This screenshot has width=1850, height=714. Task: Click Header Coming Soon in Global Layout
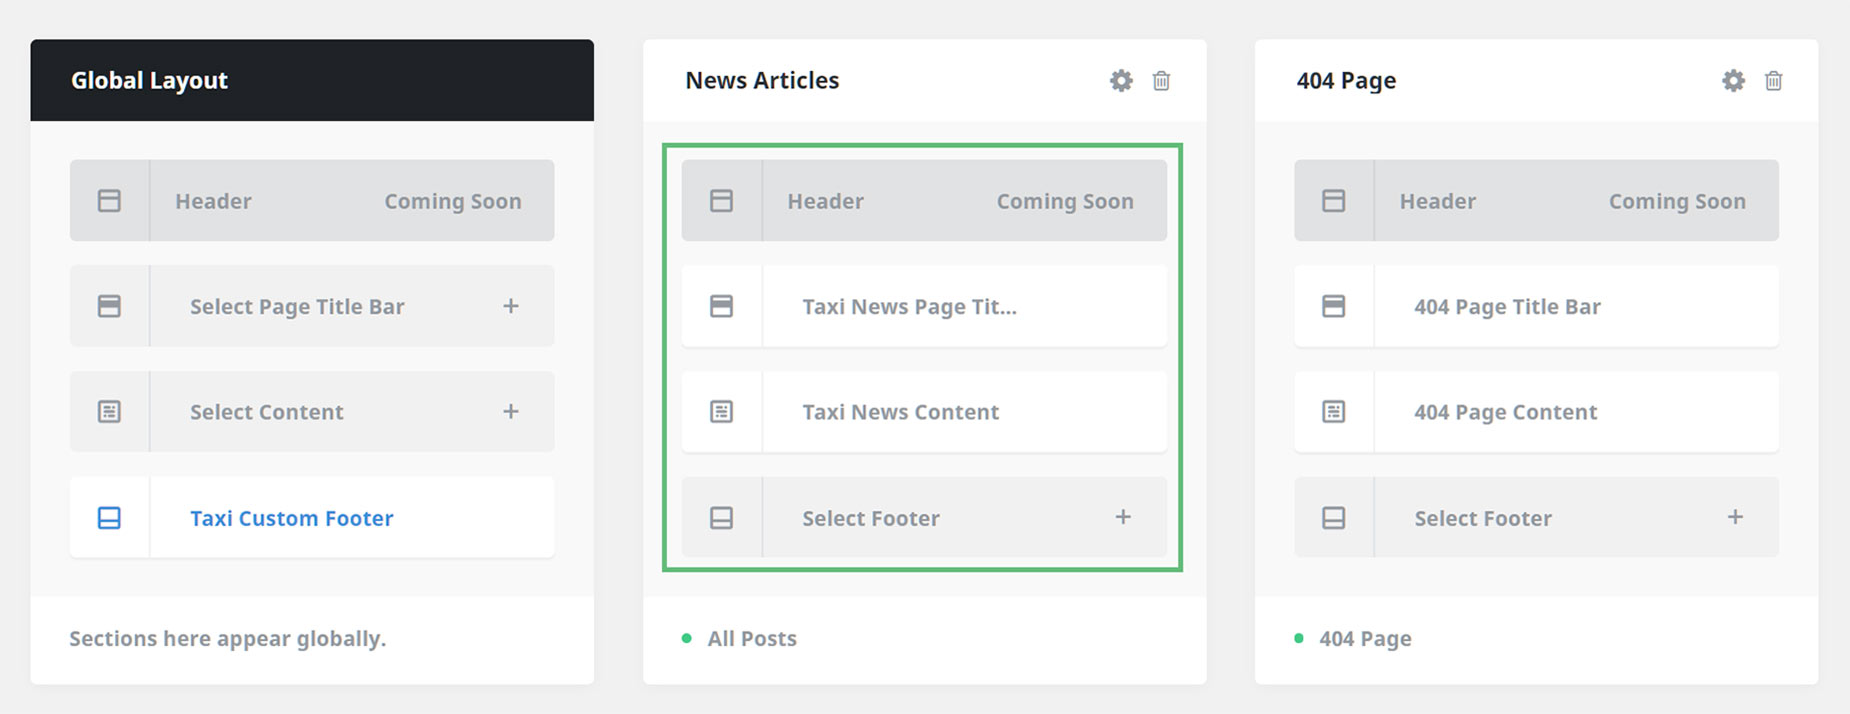coord(312,200)
